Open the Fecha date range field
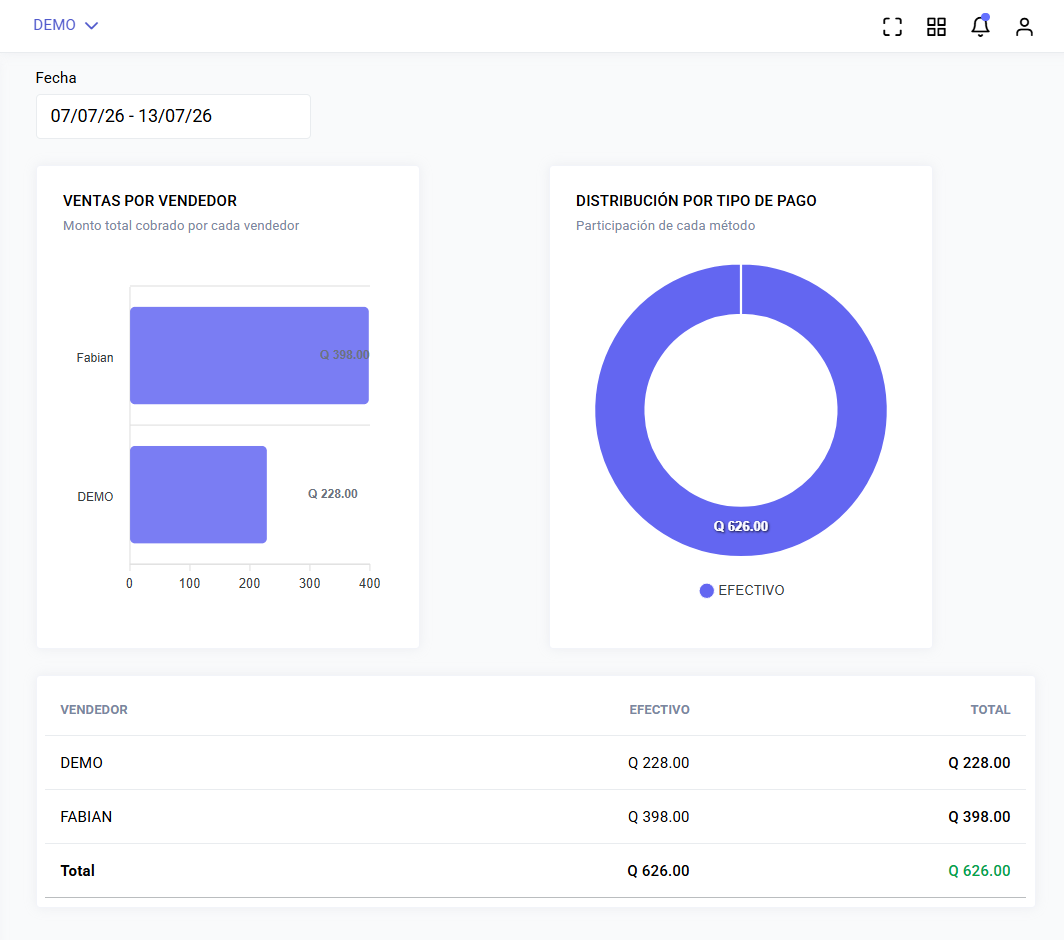 pyautogui.click(x=173, y=116)
